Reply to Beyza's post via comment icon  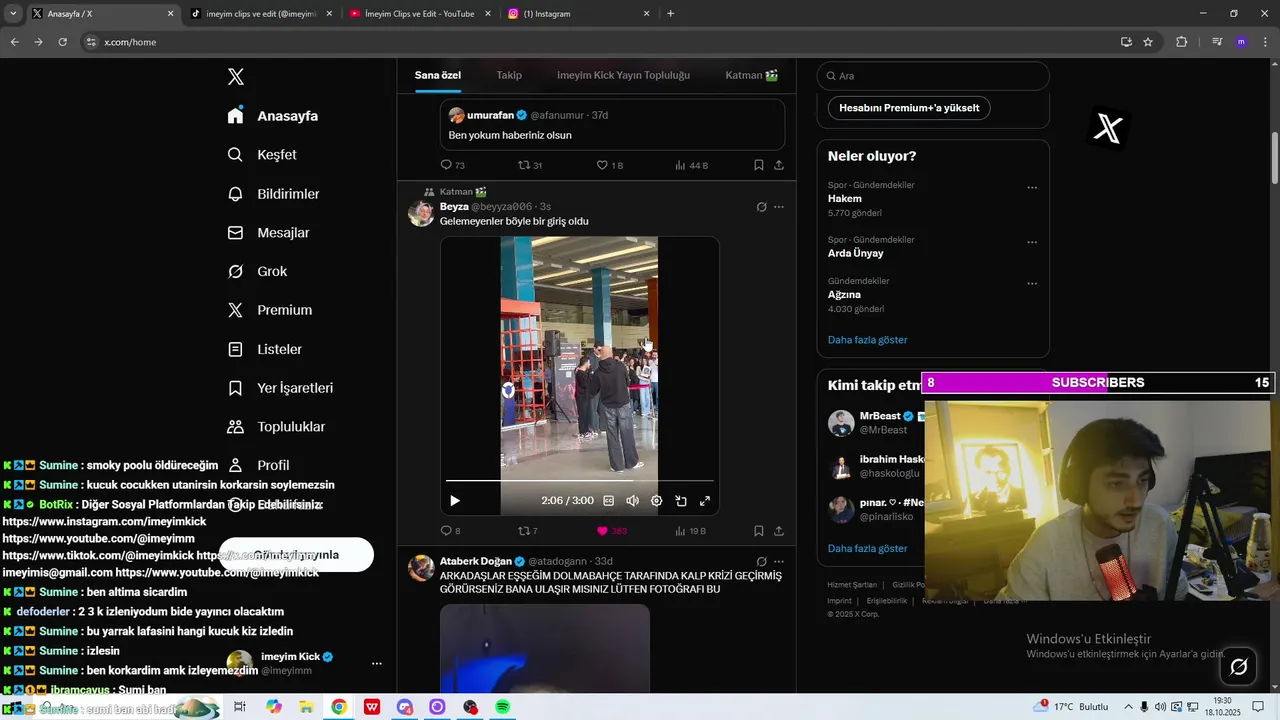(x=446, y=531)
